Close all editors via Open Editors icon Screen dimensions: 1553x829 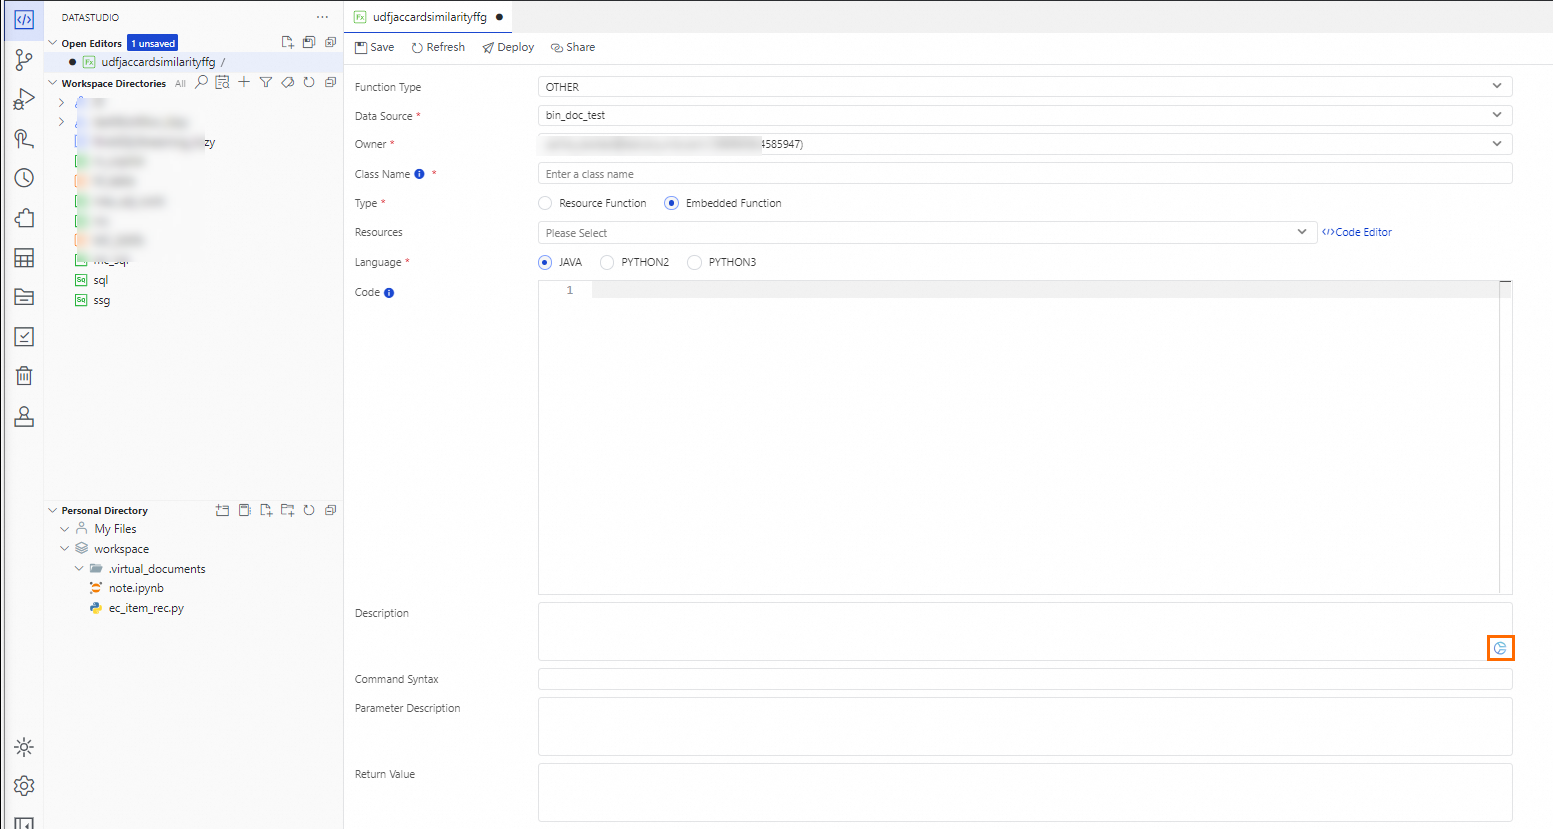330,42
